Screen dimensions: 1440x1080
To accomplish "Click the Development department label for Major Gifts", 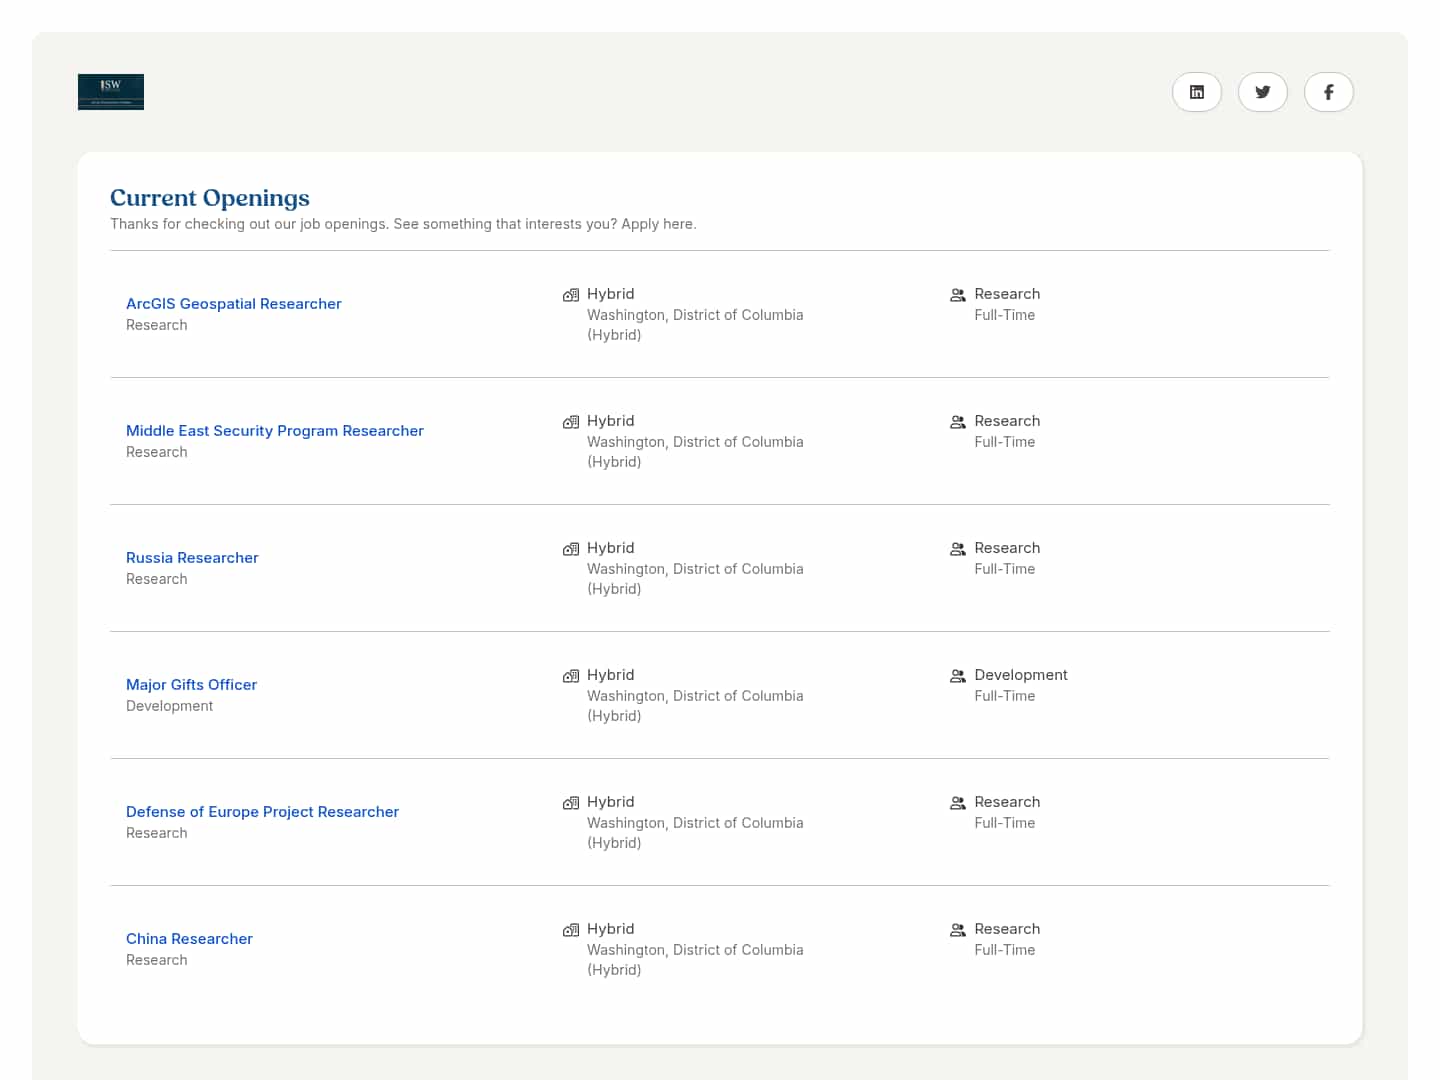I will coord(1020,675).
